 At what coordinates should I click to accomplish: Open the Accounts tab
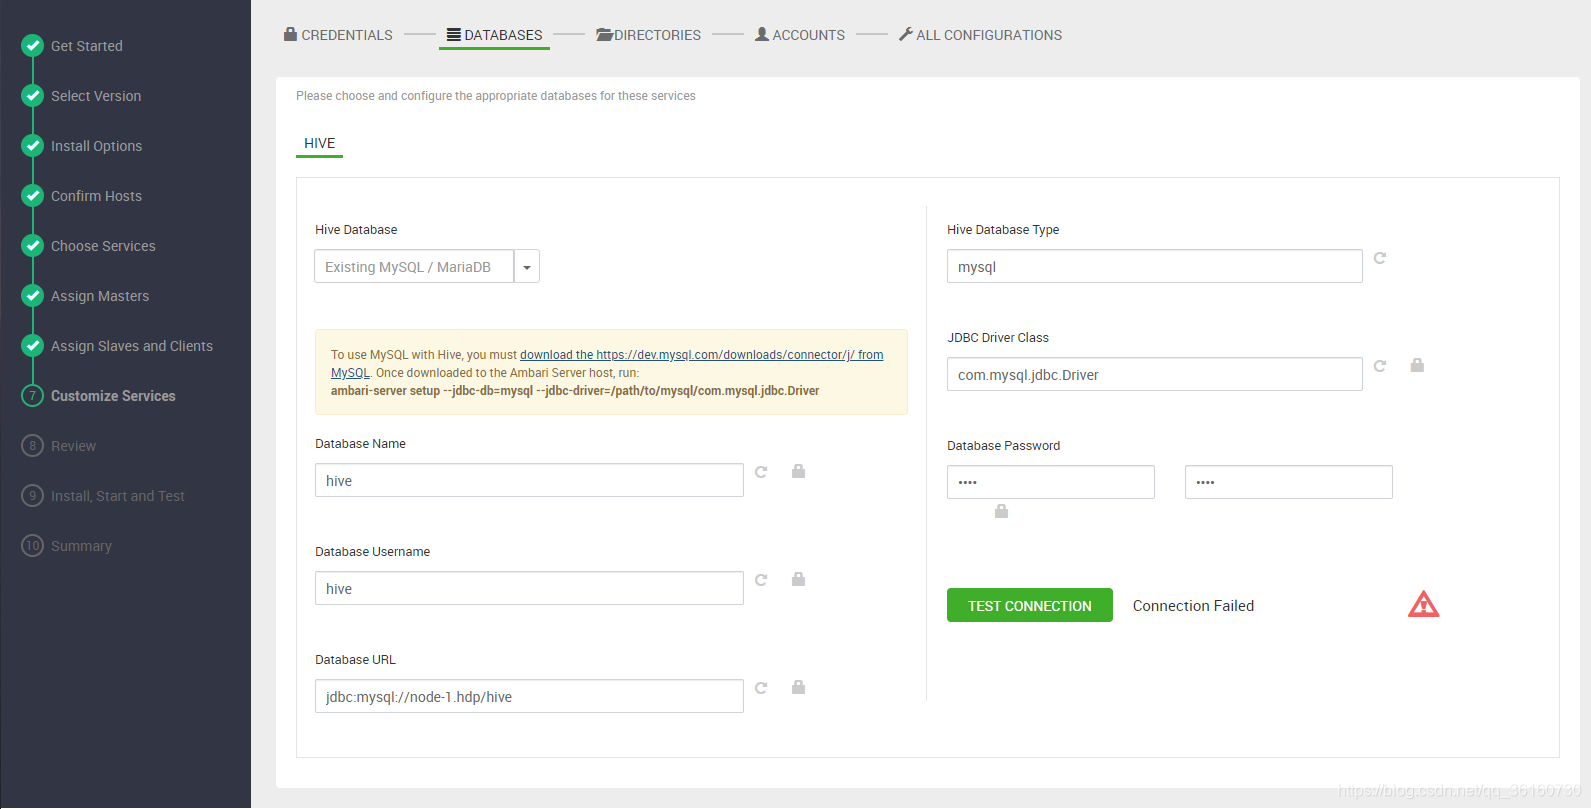click(800, 35)
